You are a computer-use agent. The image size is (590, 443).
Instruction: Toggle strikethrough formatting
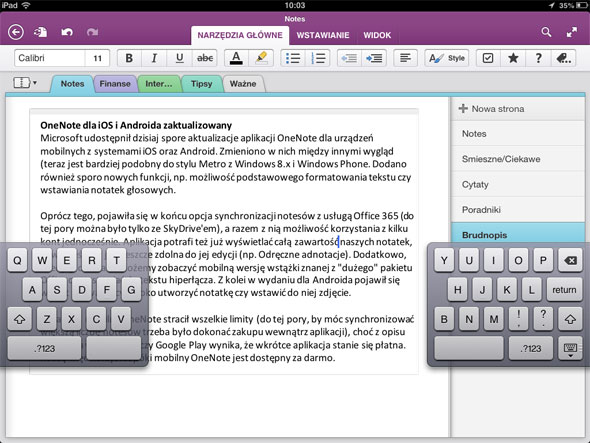click(205, 58)
